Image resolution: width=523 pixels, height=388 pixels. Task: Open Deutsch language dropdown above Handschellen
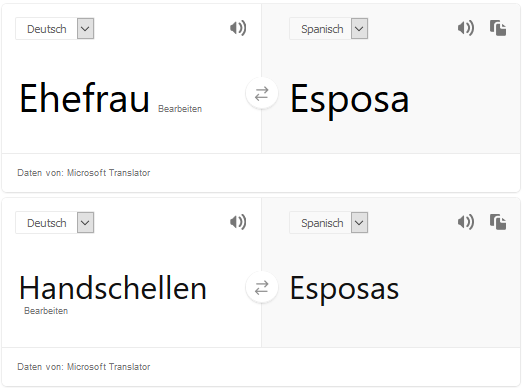click(x=55, y=223)
